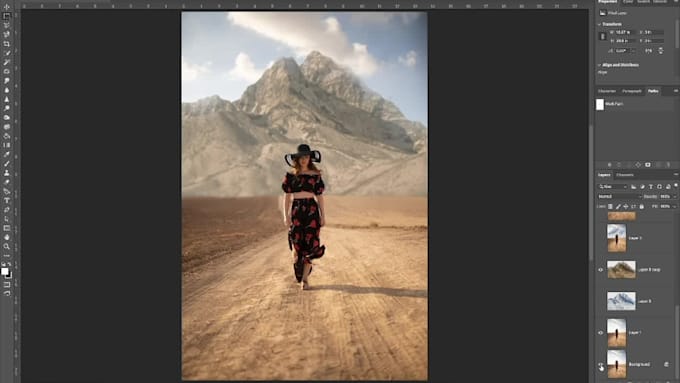Select the Crop tool
Screen dimensions: 680x383
click(x=7, y=44)
